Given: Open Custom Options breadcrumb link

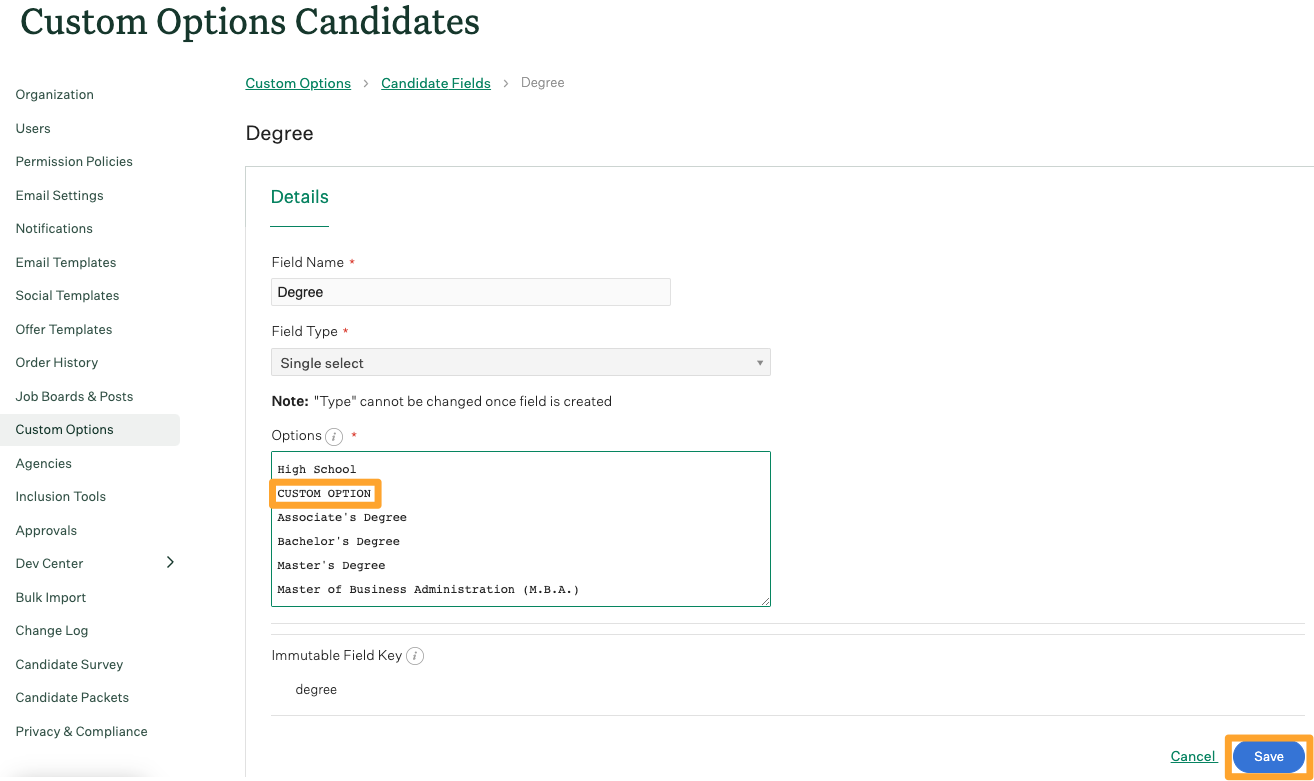Looking at the screenshot, I should [298, 83].
